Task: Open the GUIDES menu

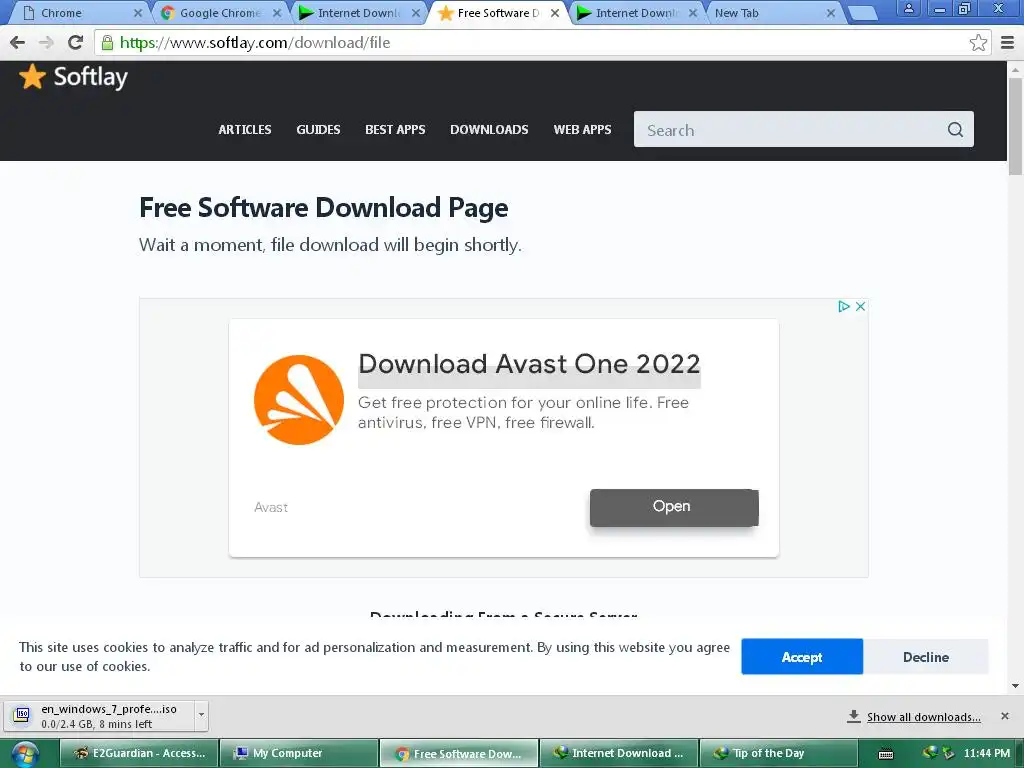Action: point(318,129)
